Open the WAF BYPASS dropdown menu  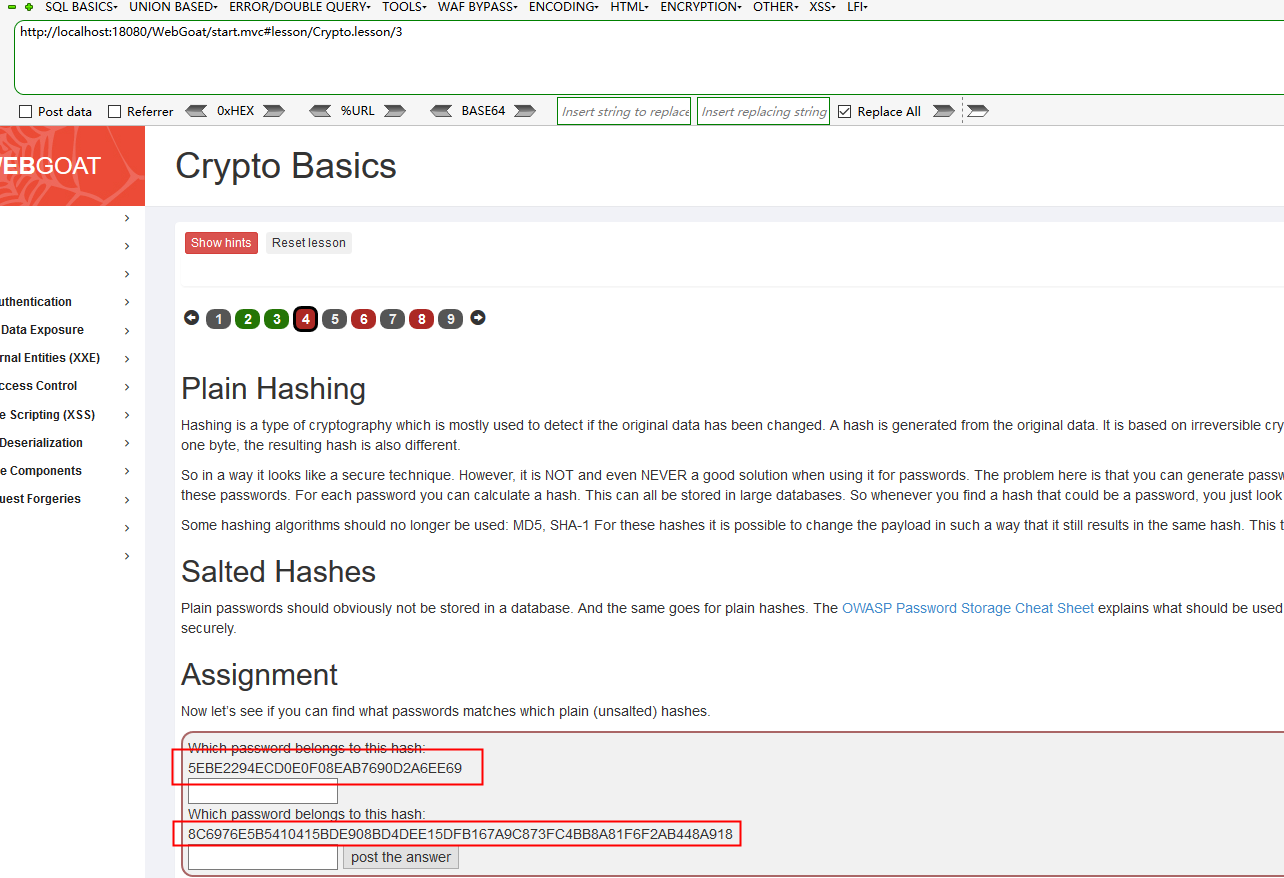point(477,7)
